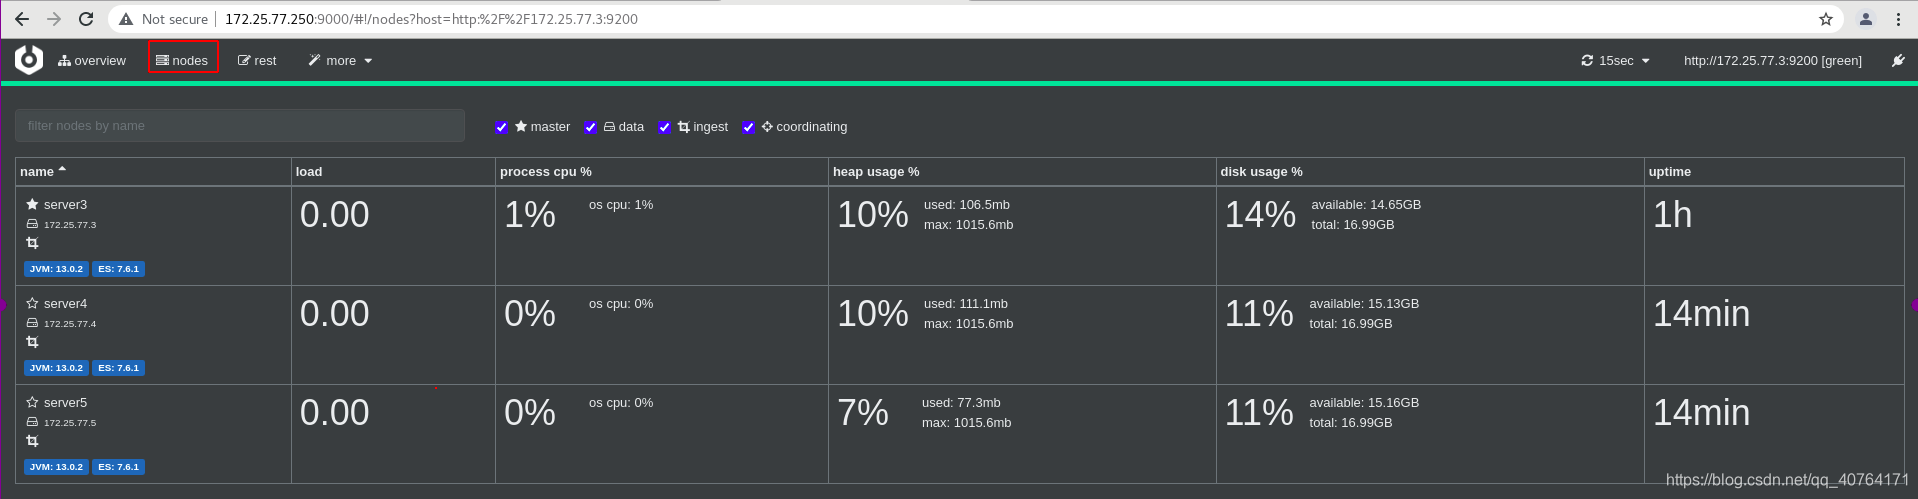Open the browser profile icon

click(1866, 19)
